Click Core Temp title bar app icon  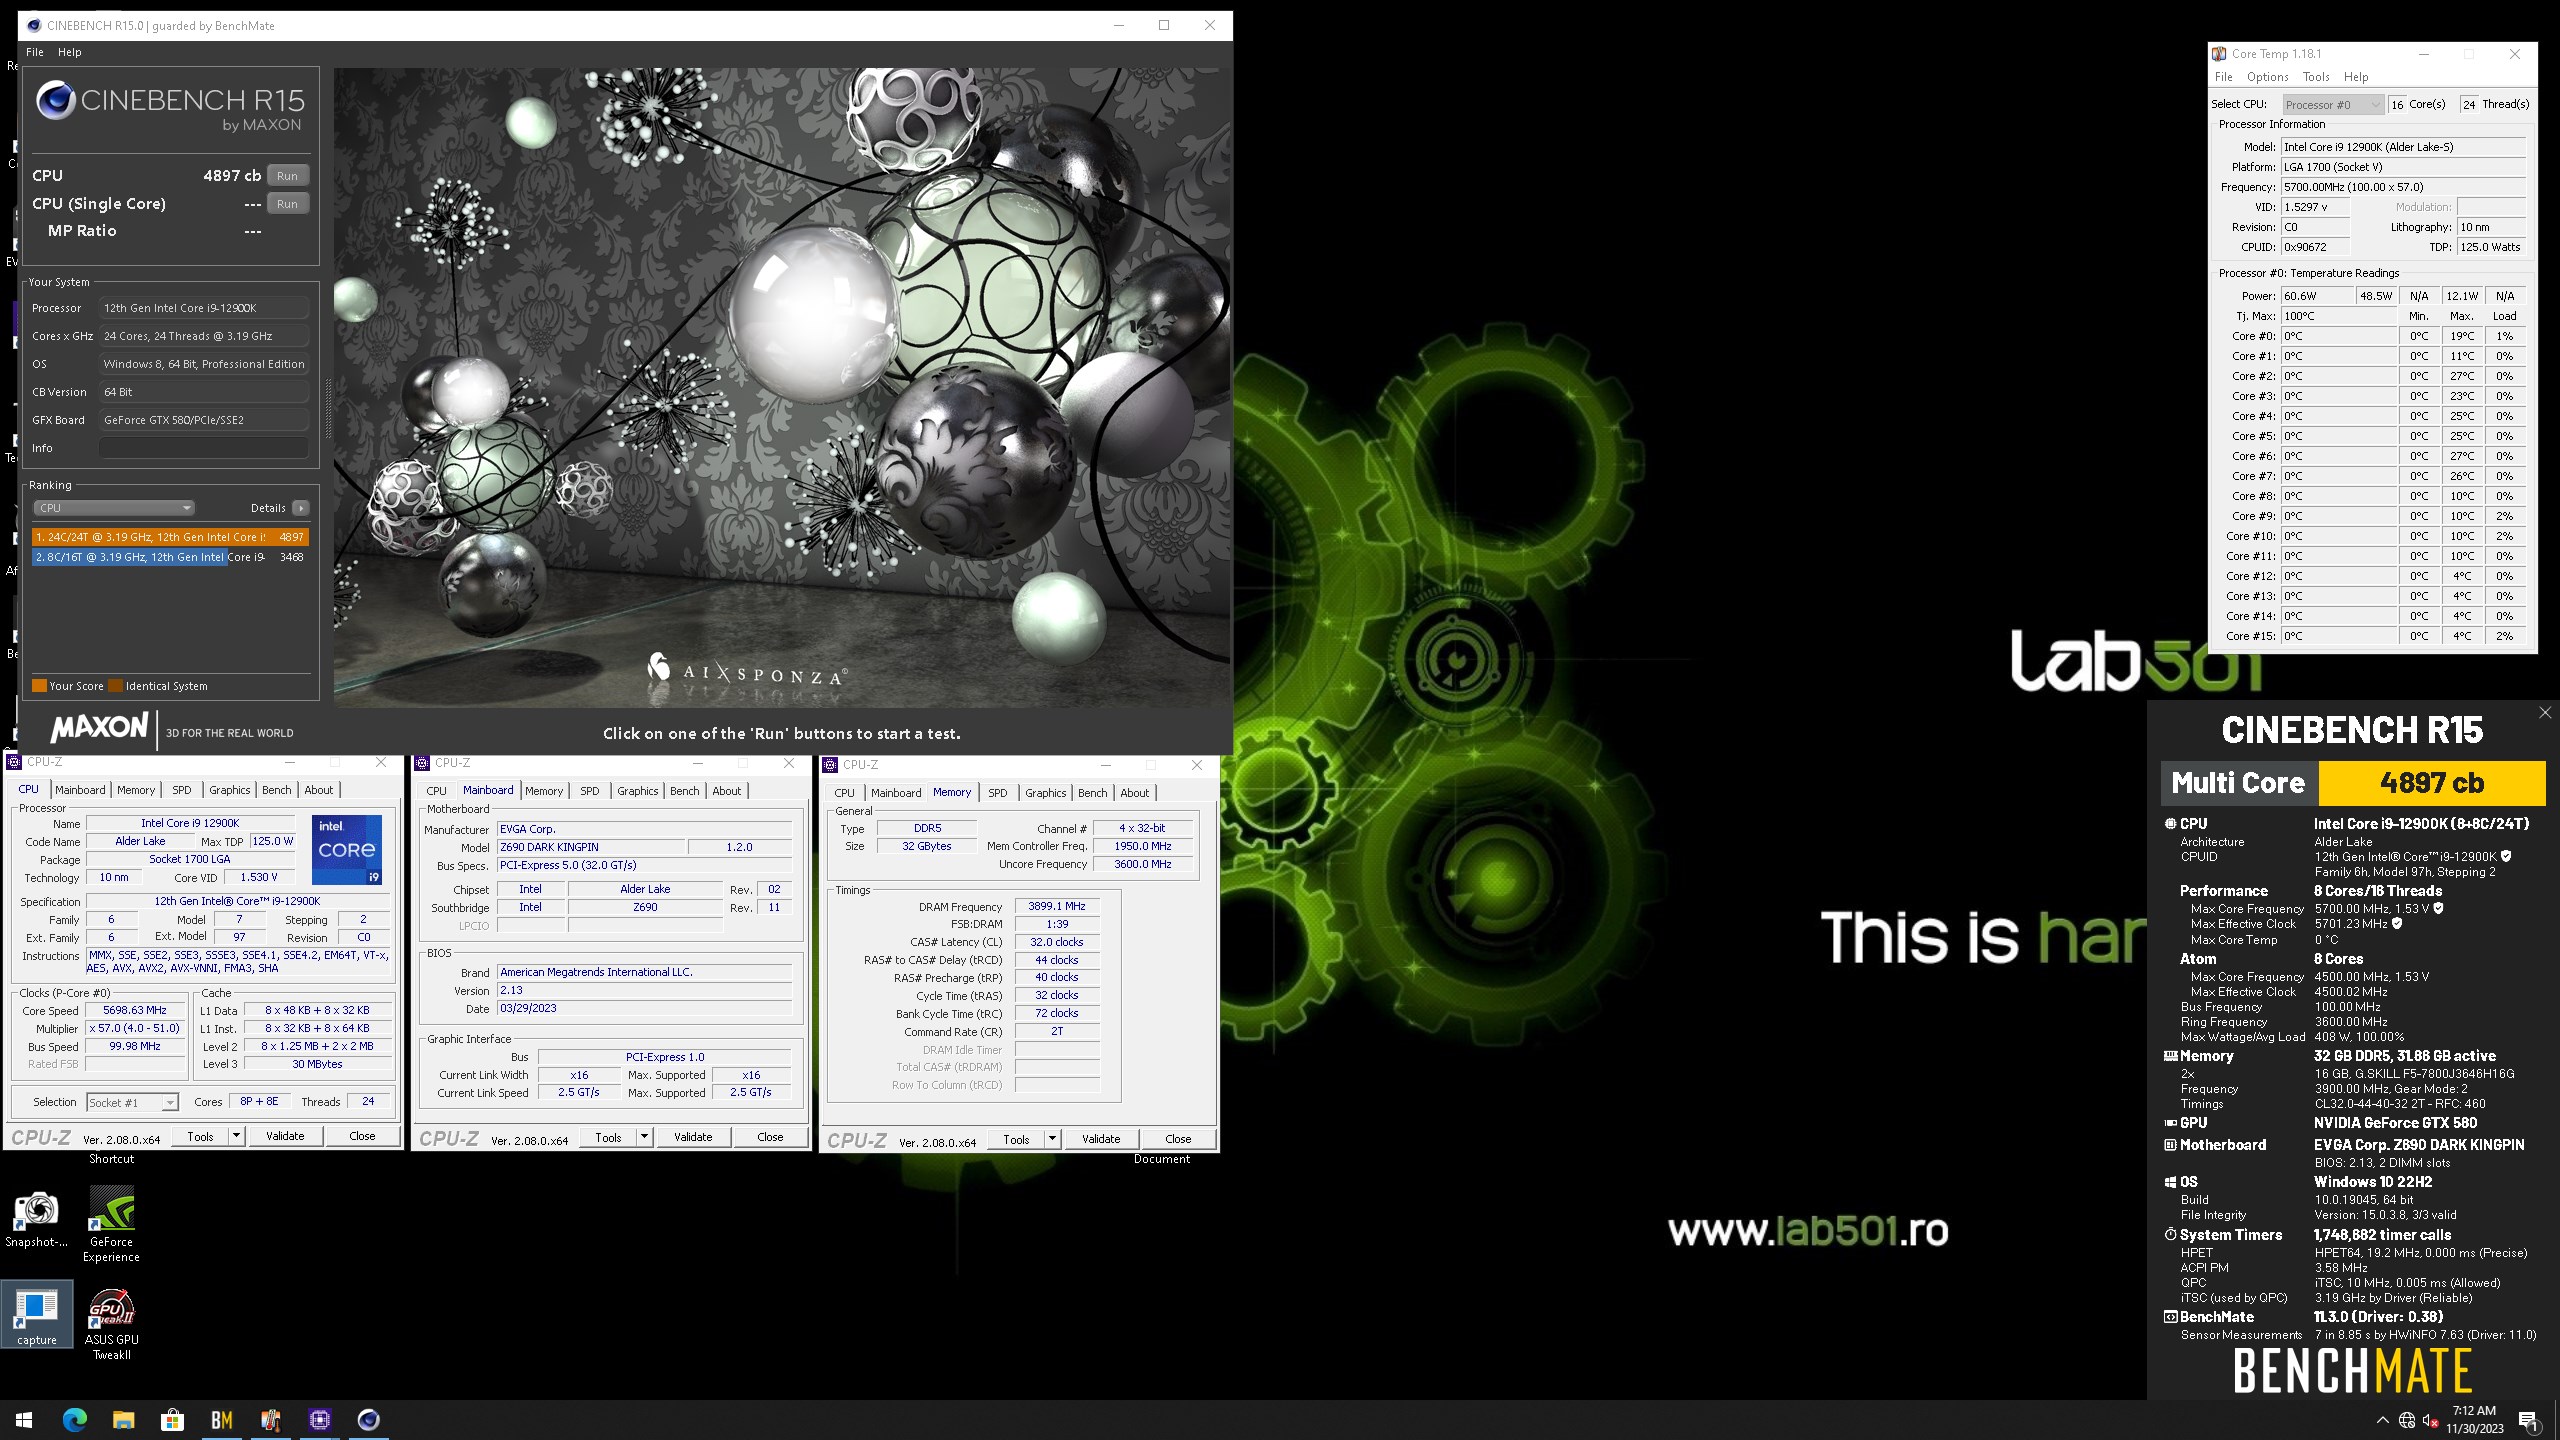(2219, 54)
